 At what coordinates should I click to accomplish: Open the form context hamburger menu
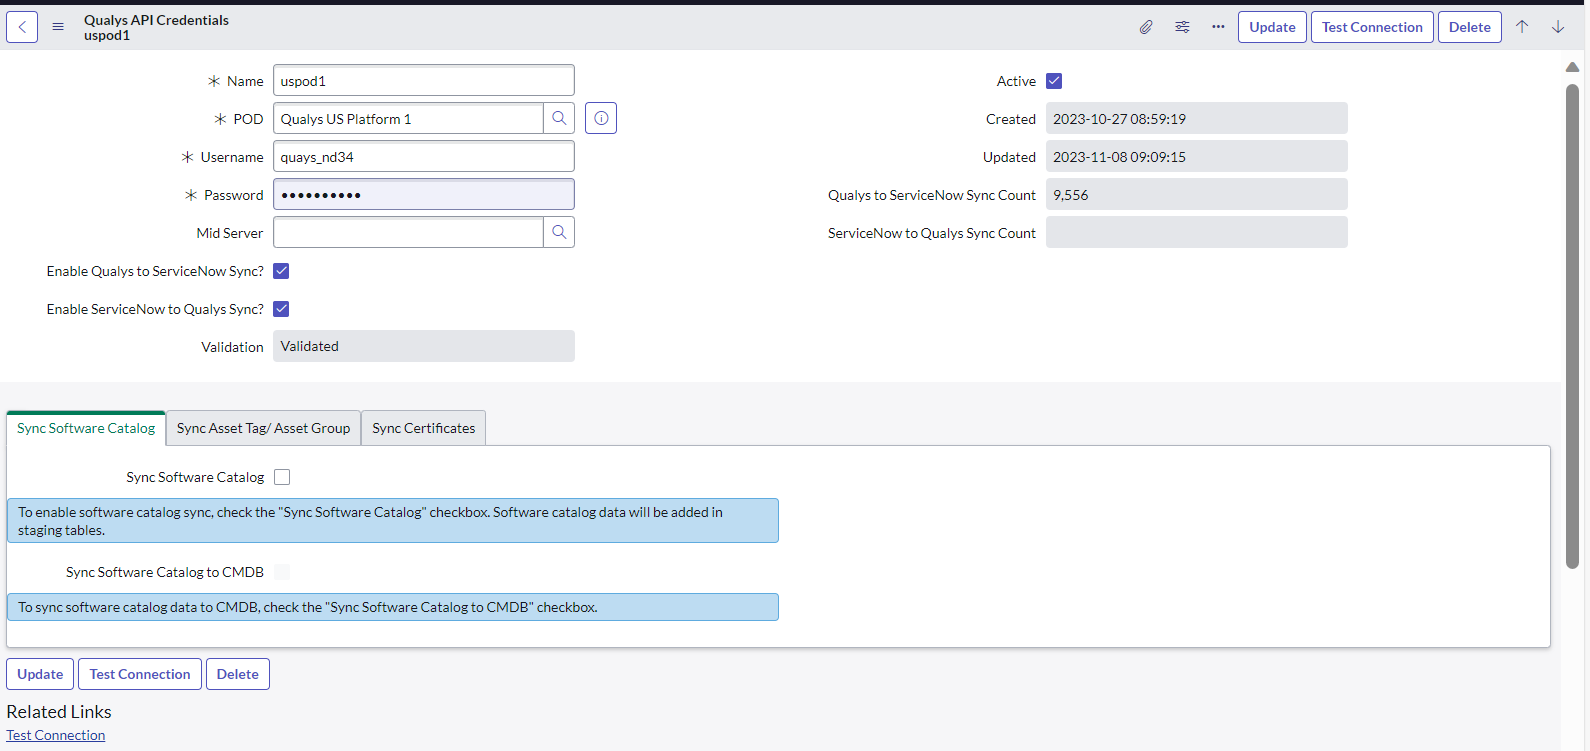[x=58, y=27]
